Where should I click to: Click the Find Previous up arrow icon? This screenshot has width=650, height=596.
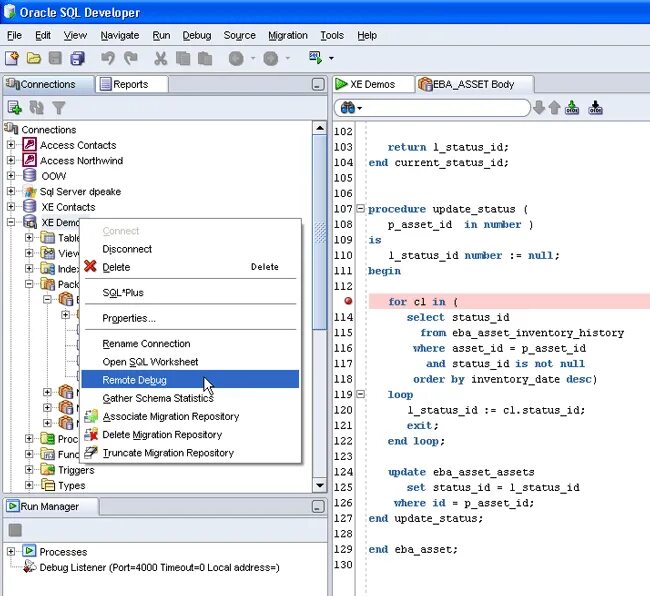pyautogui.click(x=554, y=108)
